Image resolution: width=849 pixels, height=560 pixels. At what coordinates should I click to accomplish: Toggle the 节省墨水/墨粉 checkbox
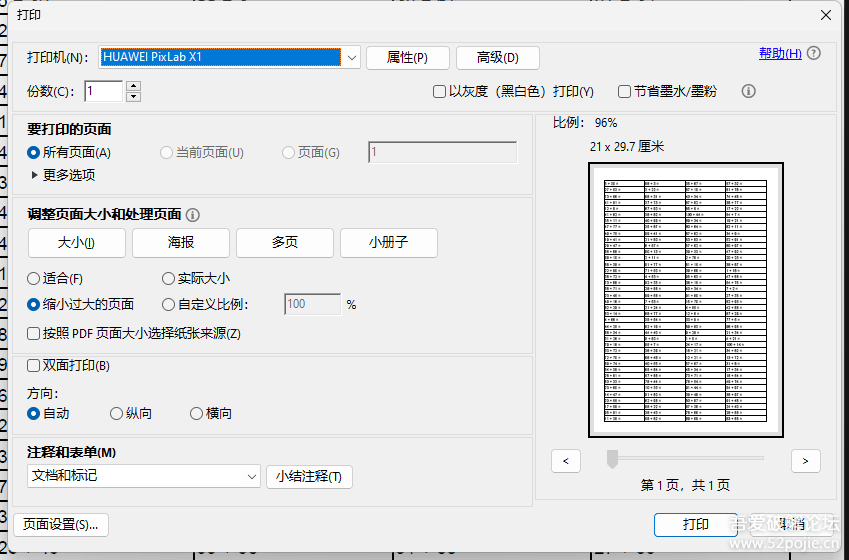[625, 92]
